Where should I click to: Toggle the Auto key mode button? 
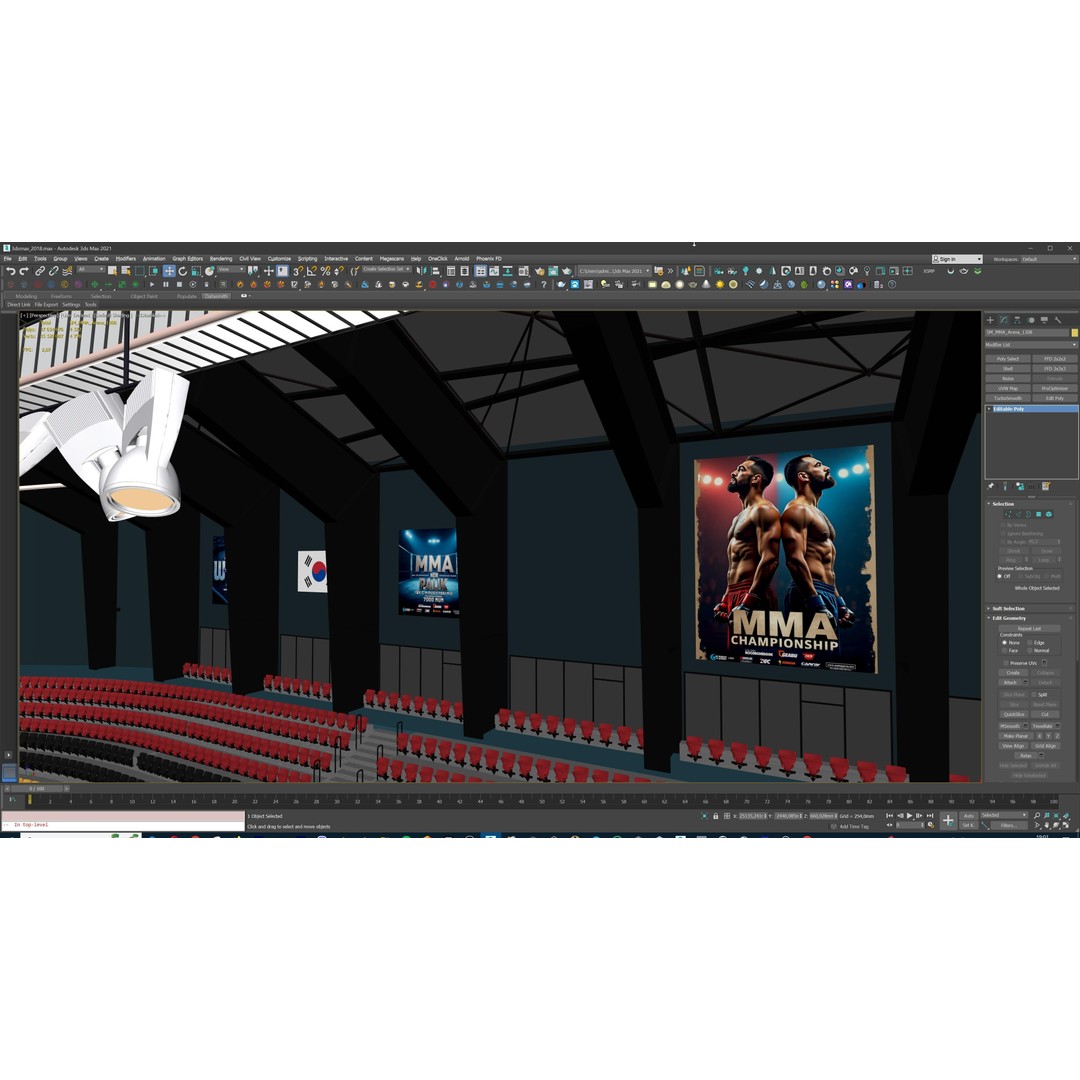click(x=968, y=816)
